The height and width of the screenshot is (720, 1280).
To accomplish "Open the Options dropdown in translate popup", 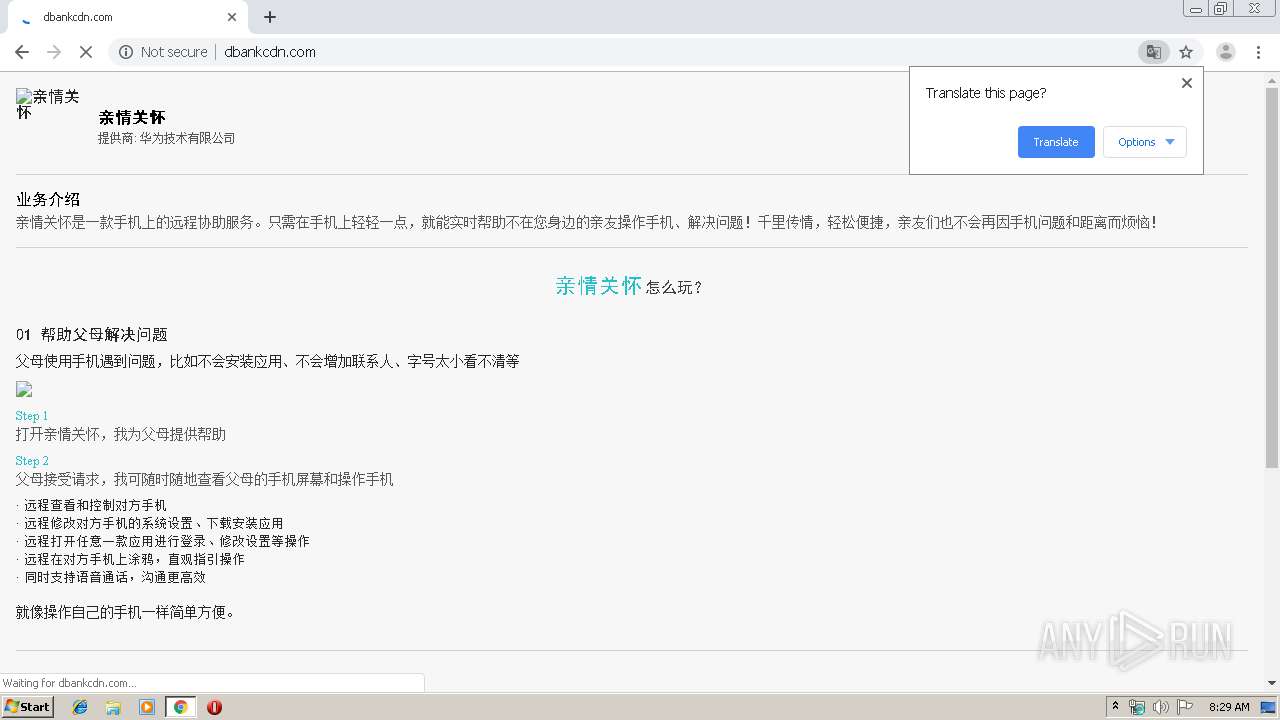I will 1145,142.
